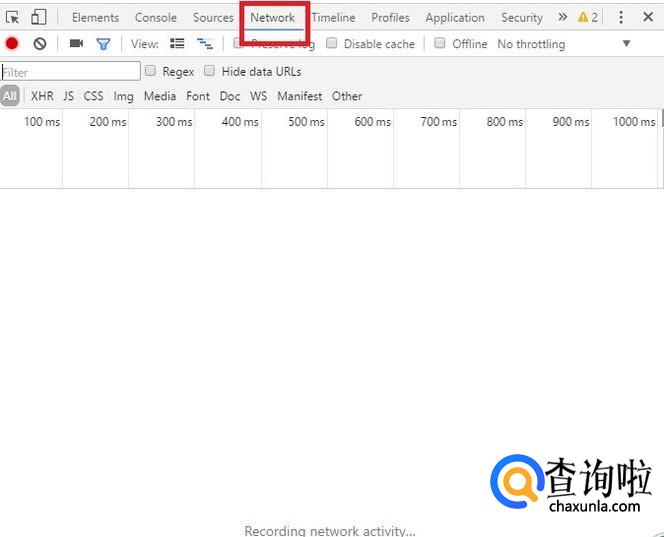Screen dimensions: 664x537
Task: Capture screenshots with the camera icon
Action: pos(76,43)
